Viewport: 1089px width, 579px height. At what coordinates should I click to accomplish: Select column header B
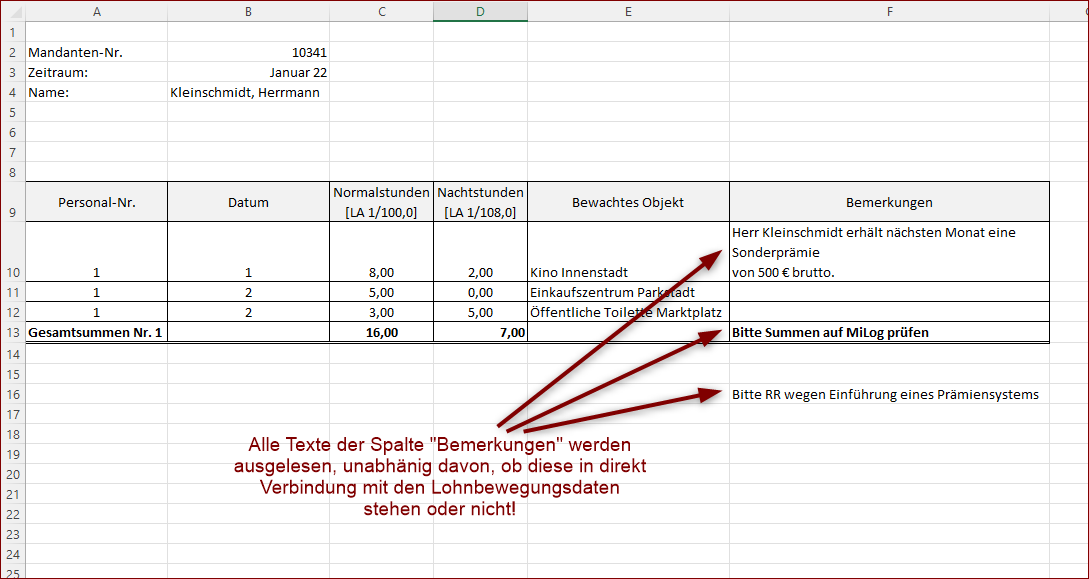click(x=249, y=11)
